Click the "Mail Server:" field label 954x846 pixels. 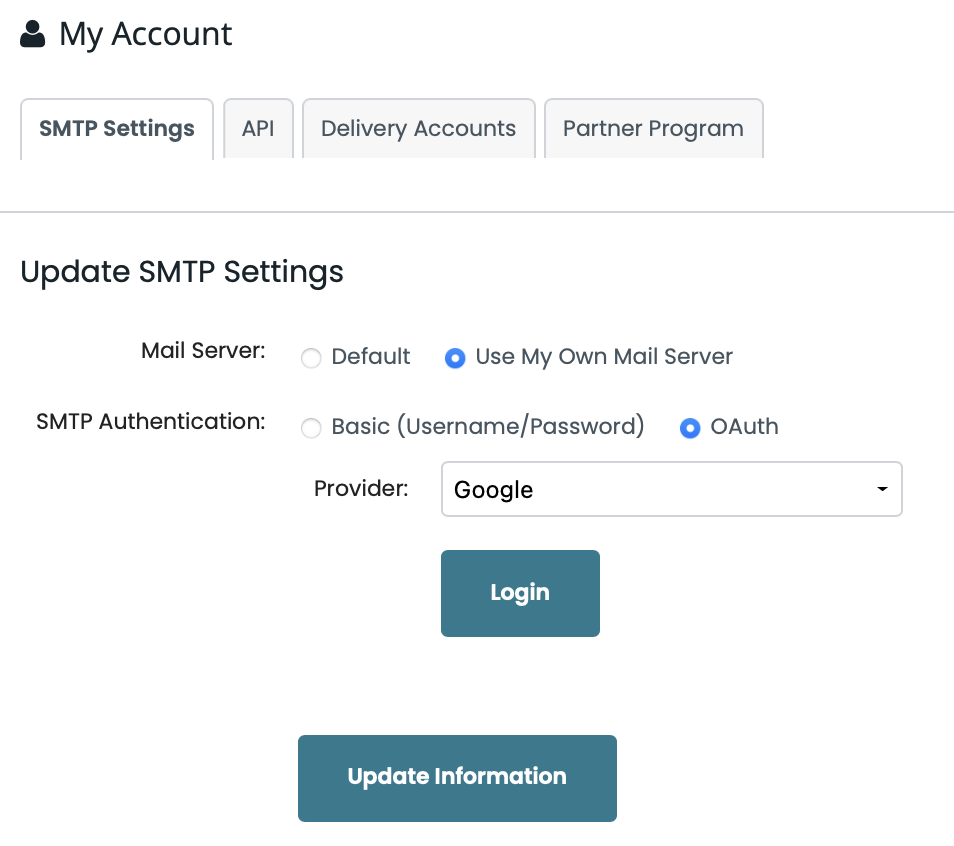click(x=203, y=352)
